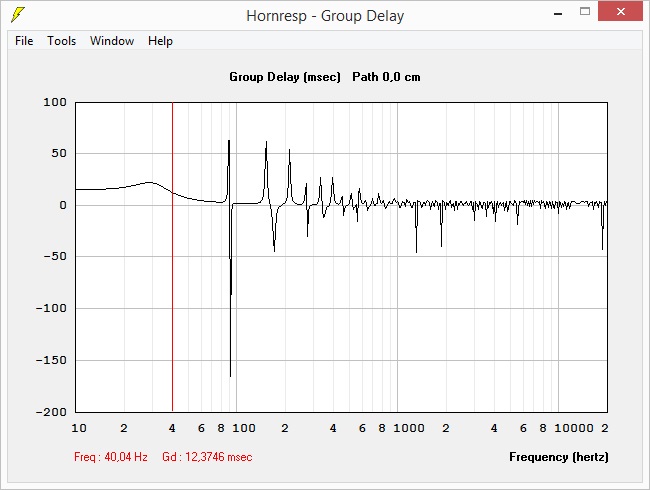Minimize the Group Delay window
The width and height of the screenshot is (650, 490).
558,14
